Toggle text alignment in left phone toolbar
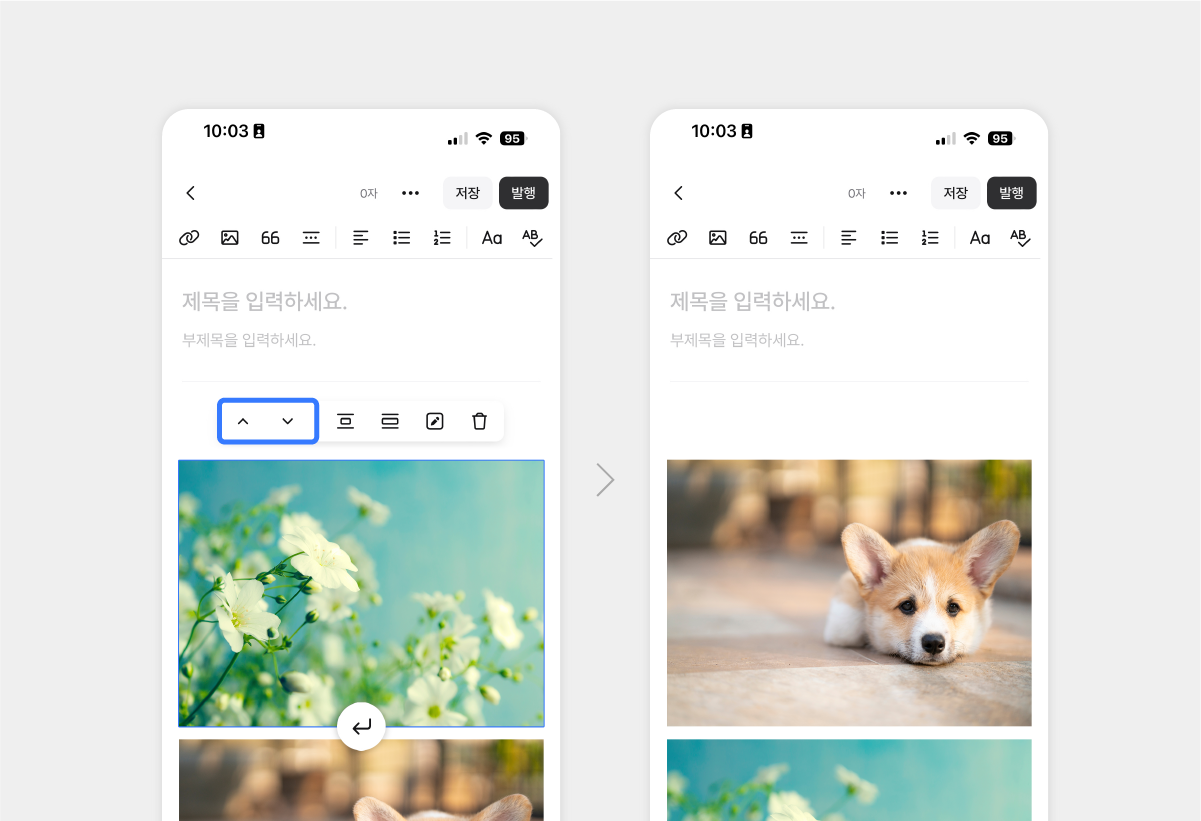The image size is (1201, 821). tap(361, 238)
